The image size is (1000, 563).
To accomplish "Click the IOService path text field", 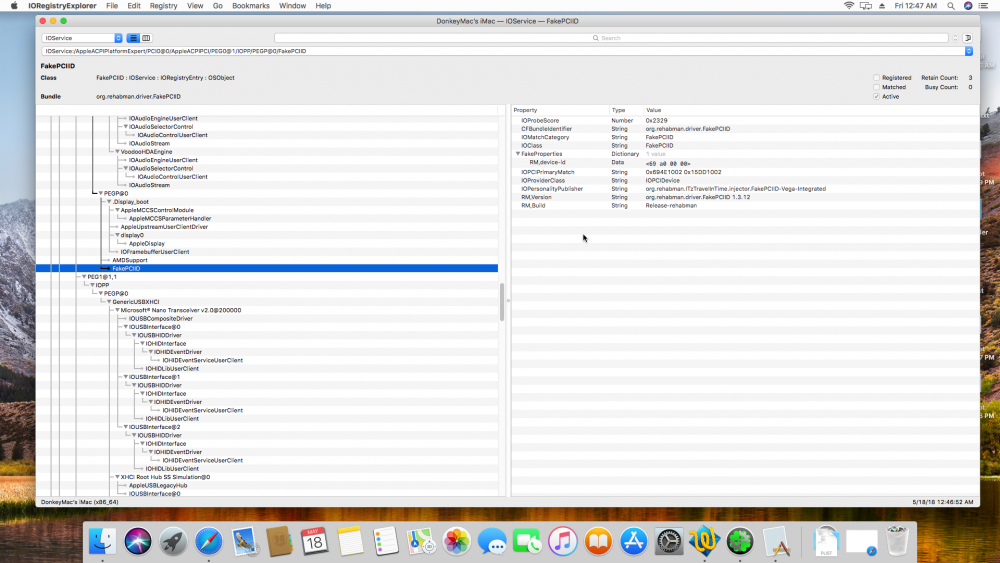I will (x=503, y=51).
